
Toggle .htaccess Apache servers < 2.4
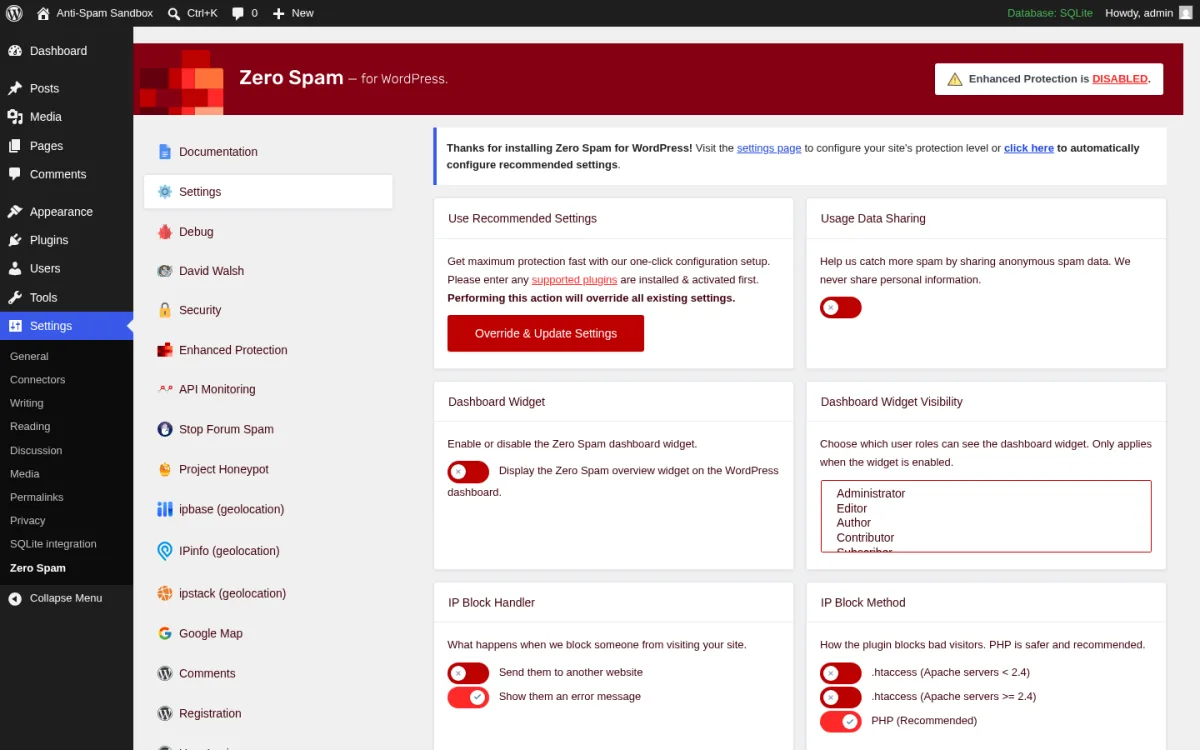(840, 673)
